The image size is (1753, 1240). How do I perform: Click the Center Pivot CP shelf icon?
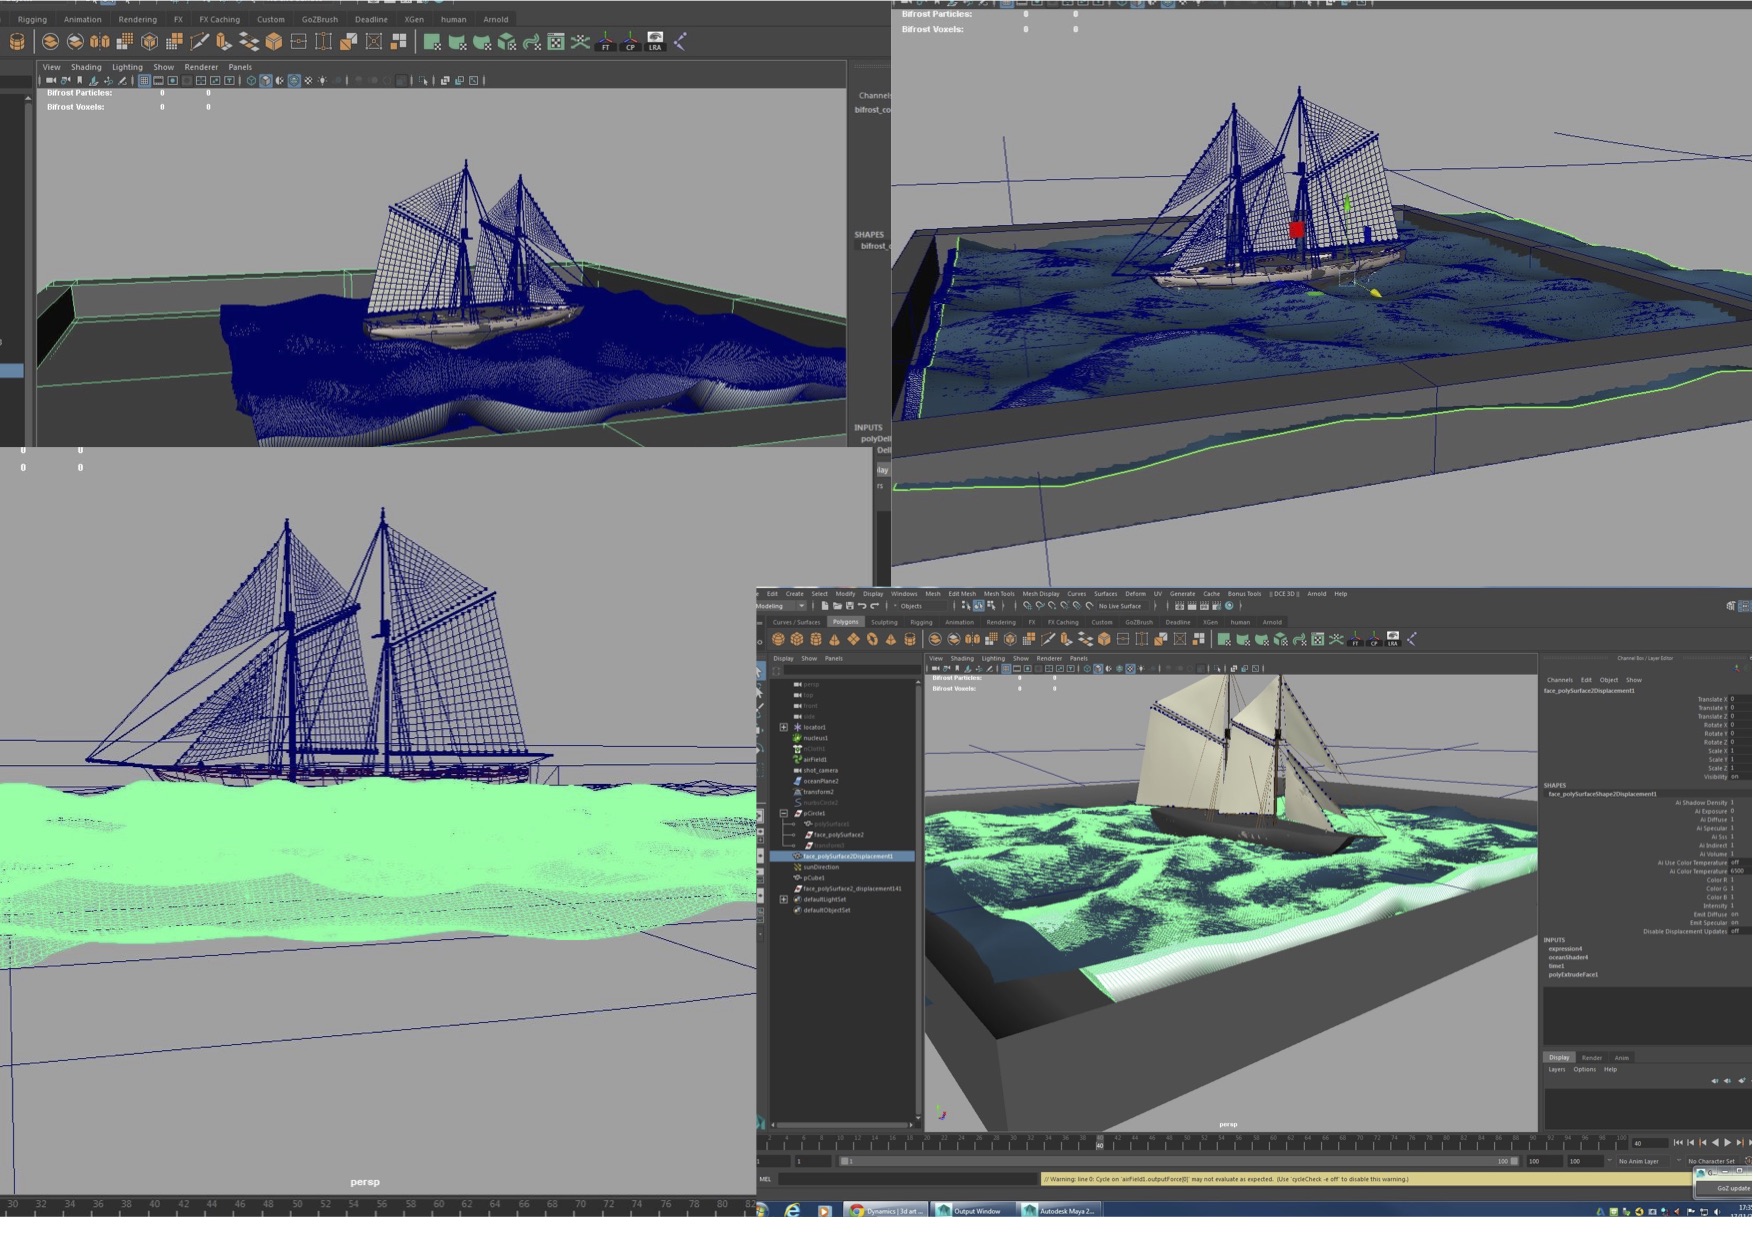tap(1374, 640)
